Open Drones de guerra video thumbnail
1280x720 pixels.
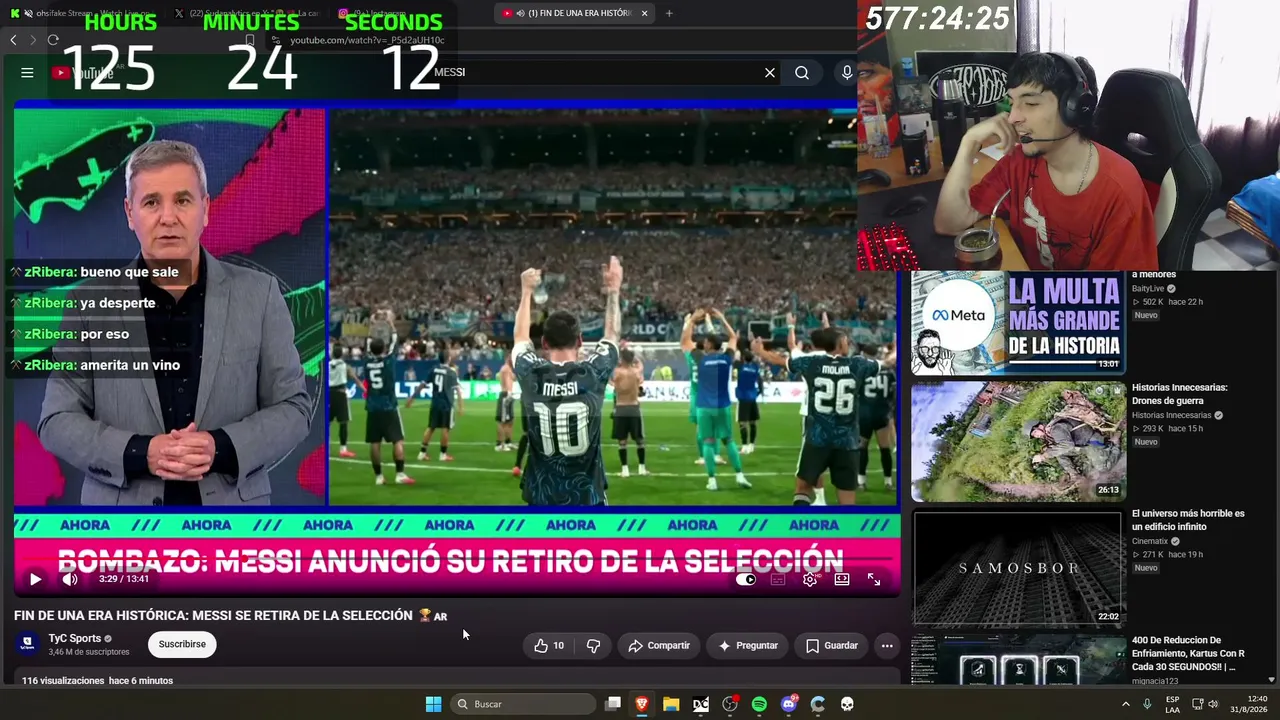point(1018,441)
